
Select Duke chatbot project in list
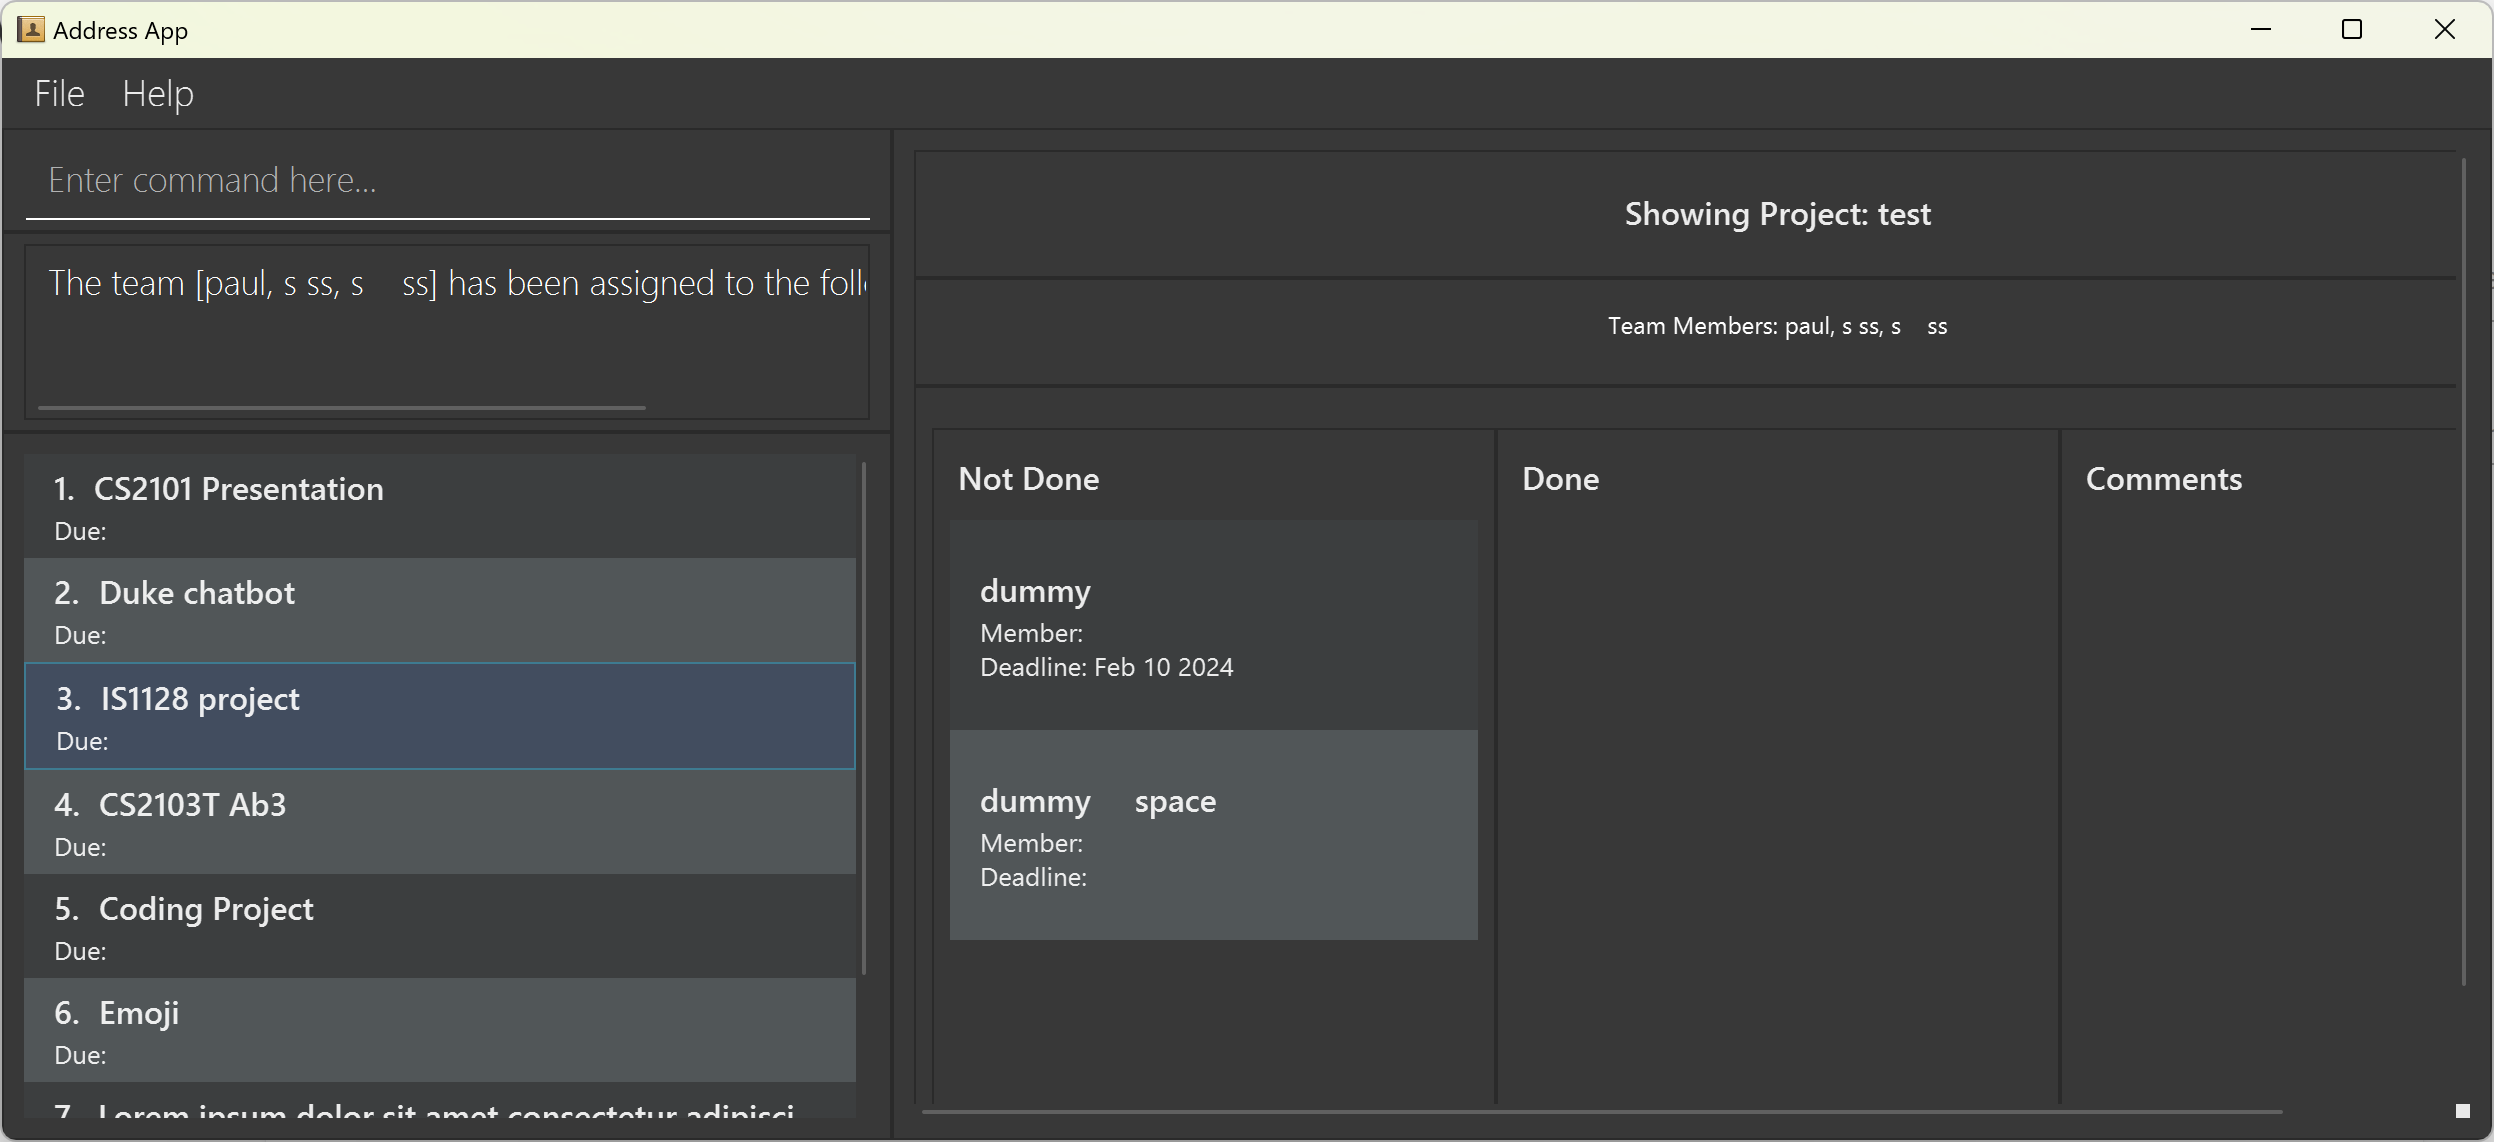pyautogui.click(x=440, y=611)
